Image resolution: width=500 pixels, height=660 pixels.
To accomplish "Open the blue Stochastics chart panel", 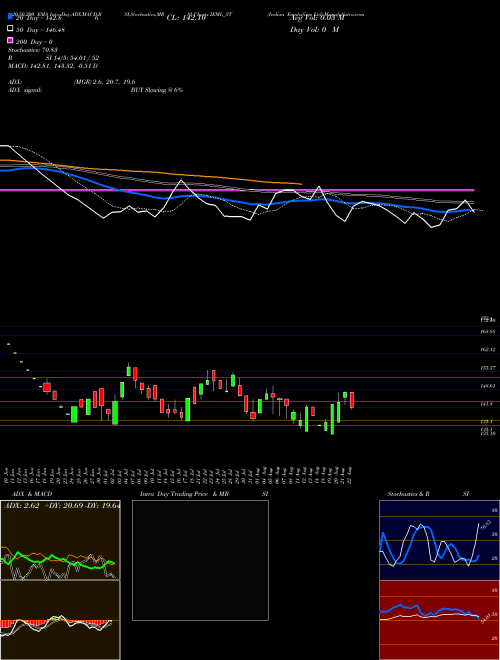I will point(439,540).
